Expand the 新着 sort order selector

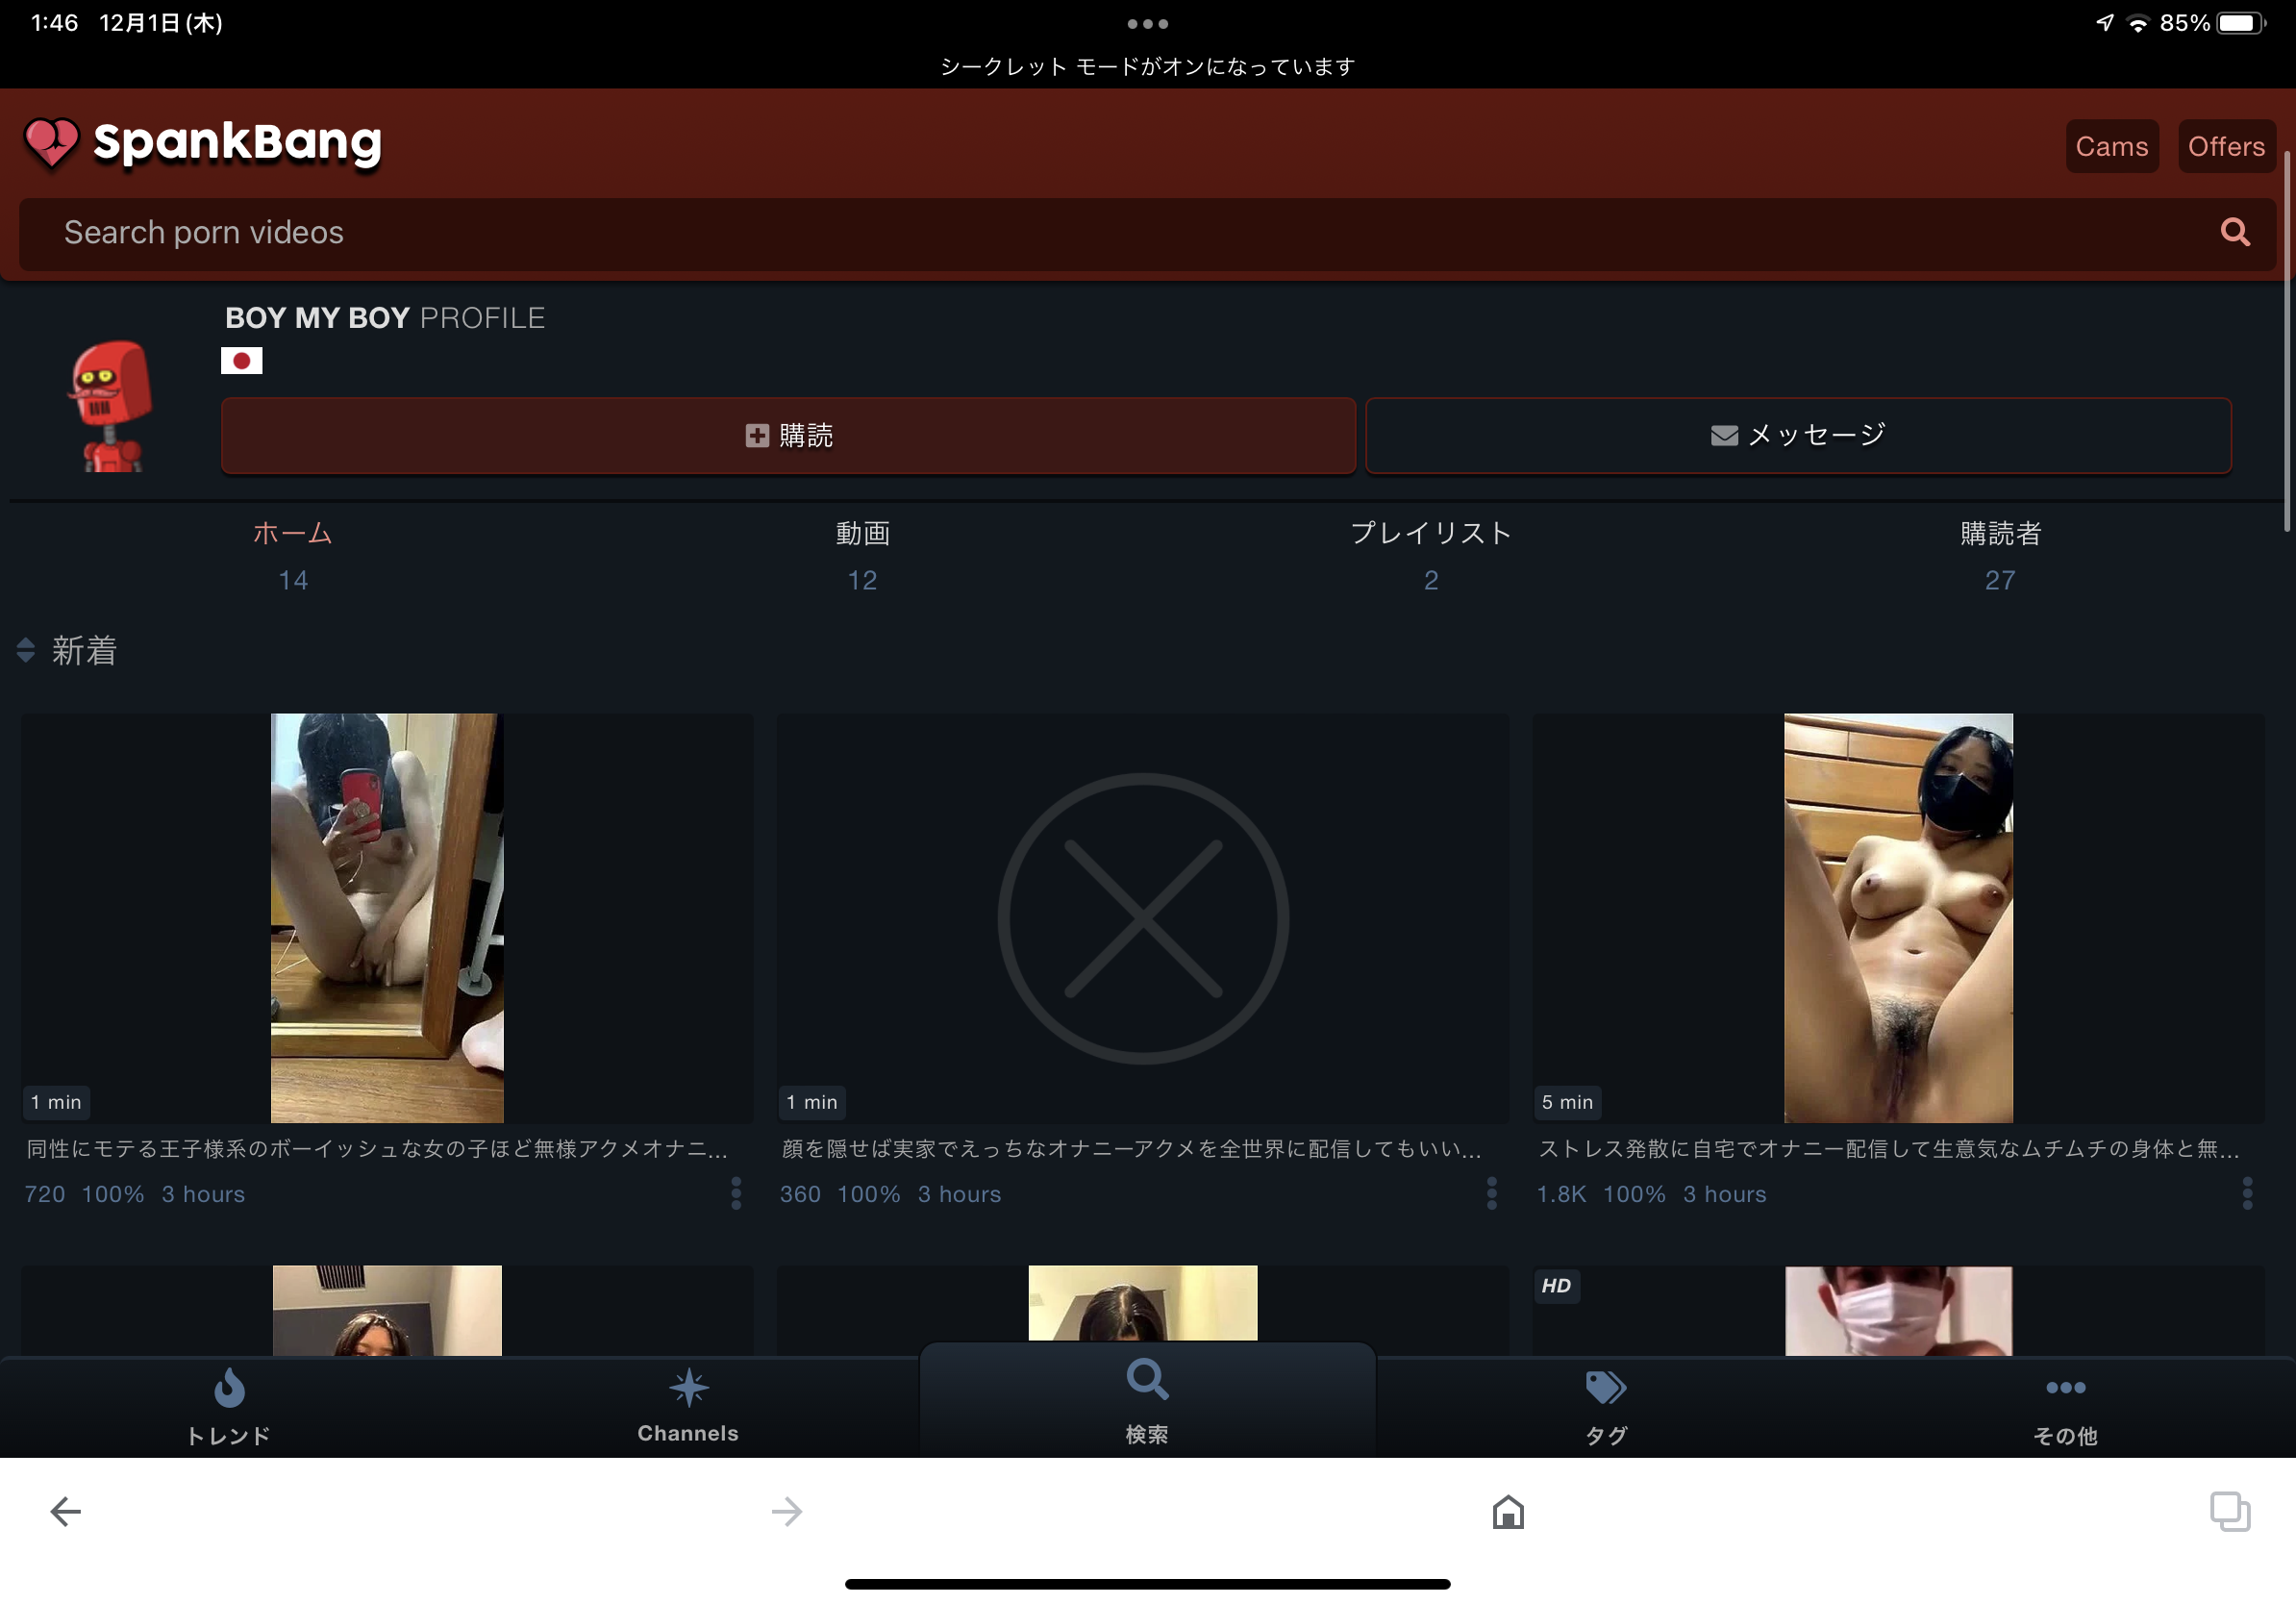point(68,651)
